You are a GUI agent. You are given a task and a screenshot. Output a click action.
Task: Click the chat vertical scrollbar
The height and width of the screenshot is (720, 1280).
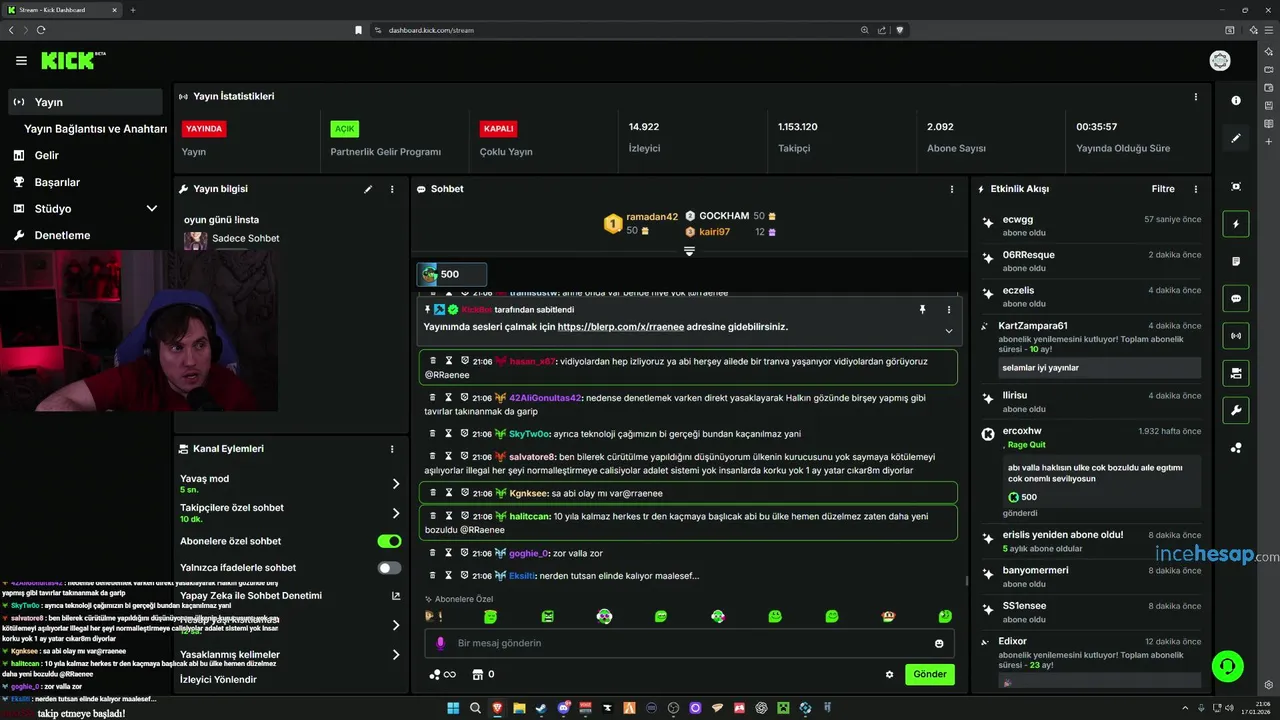pos(966,580)
